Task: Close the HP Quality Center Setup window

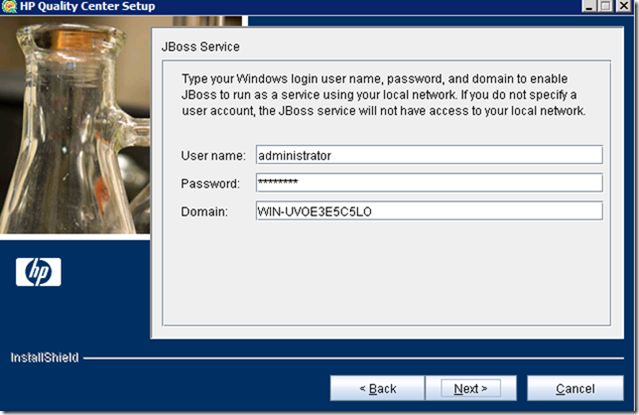Action: coord(624,6)
